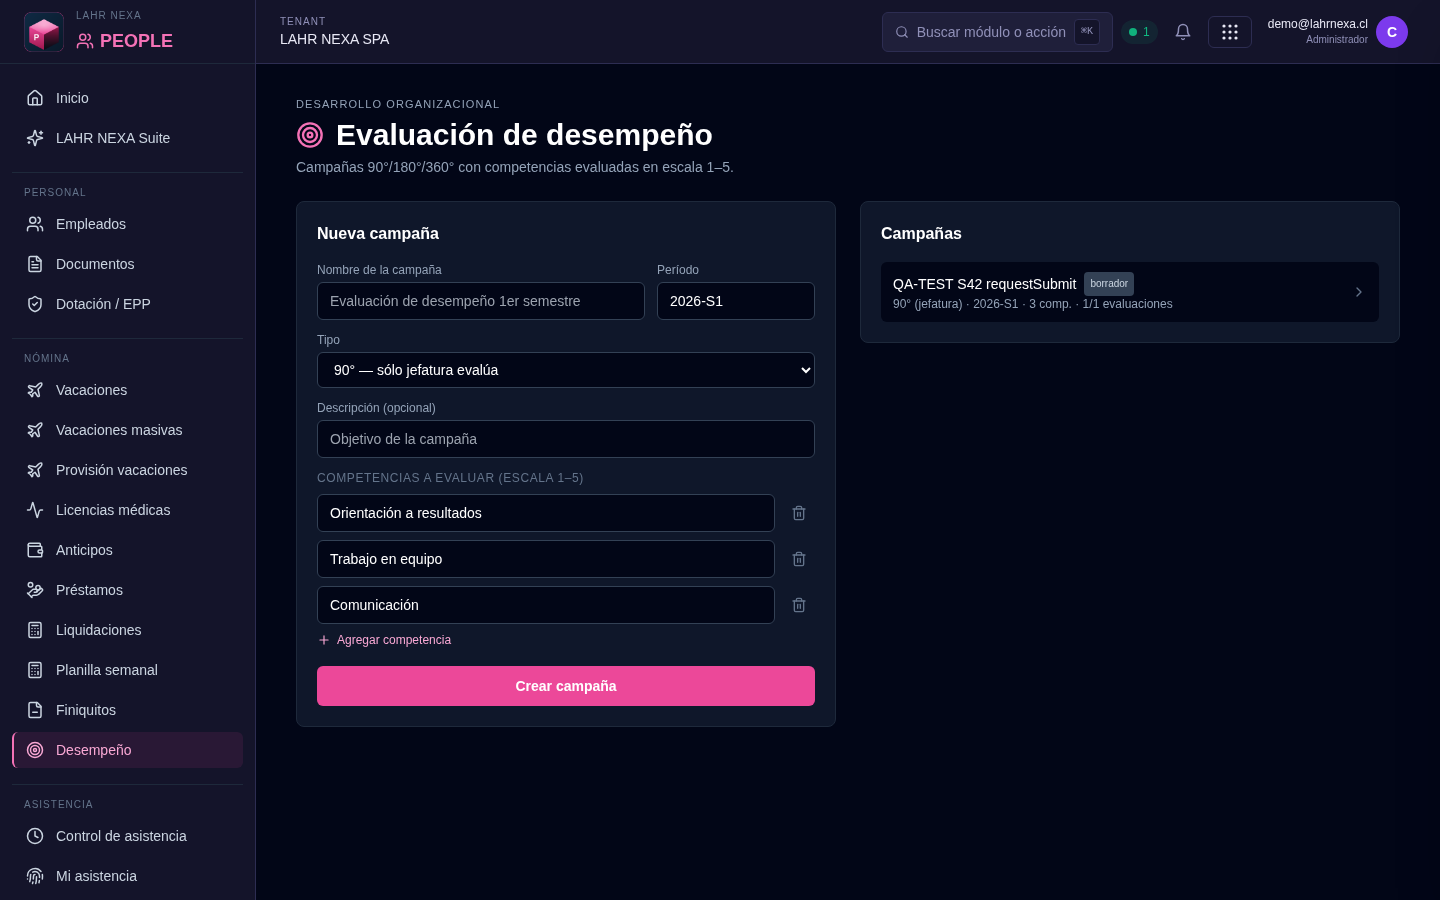1440x900 pixels.
Task: Delete the Trabajo en equipo competency
Action: click(799, 559)
